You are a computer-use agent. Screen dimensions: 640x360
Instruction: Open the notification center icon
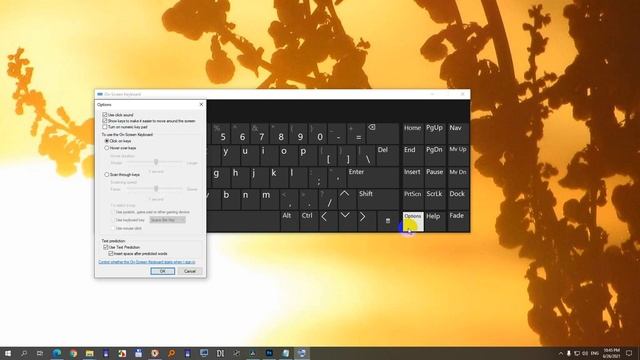[629, 353]
